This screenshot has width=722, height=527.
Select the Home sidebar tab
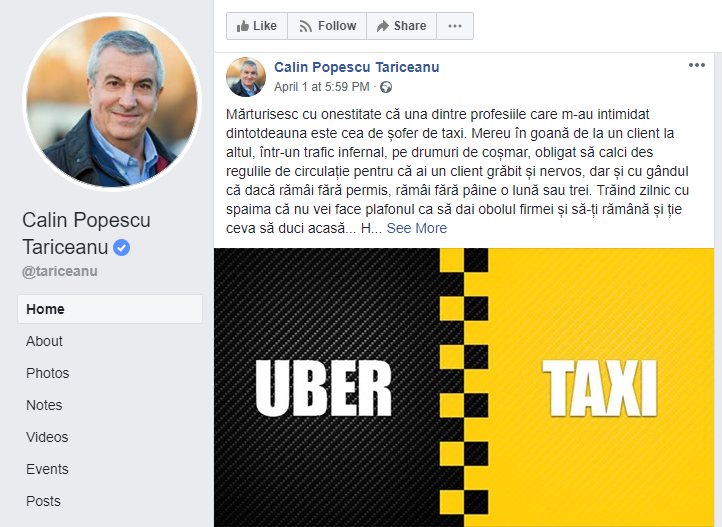[110, 309]
